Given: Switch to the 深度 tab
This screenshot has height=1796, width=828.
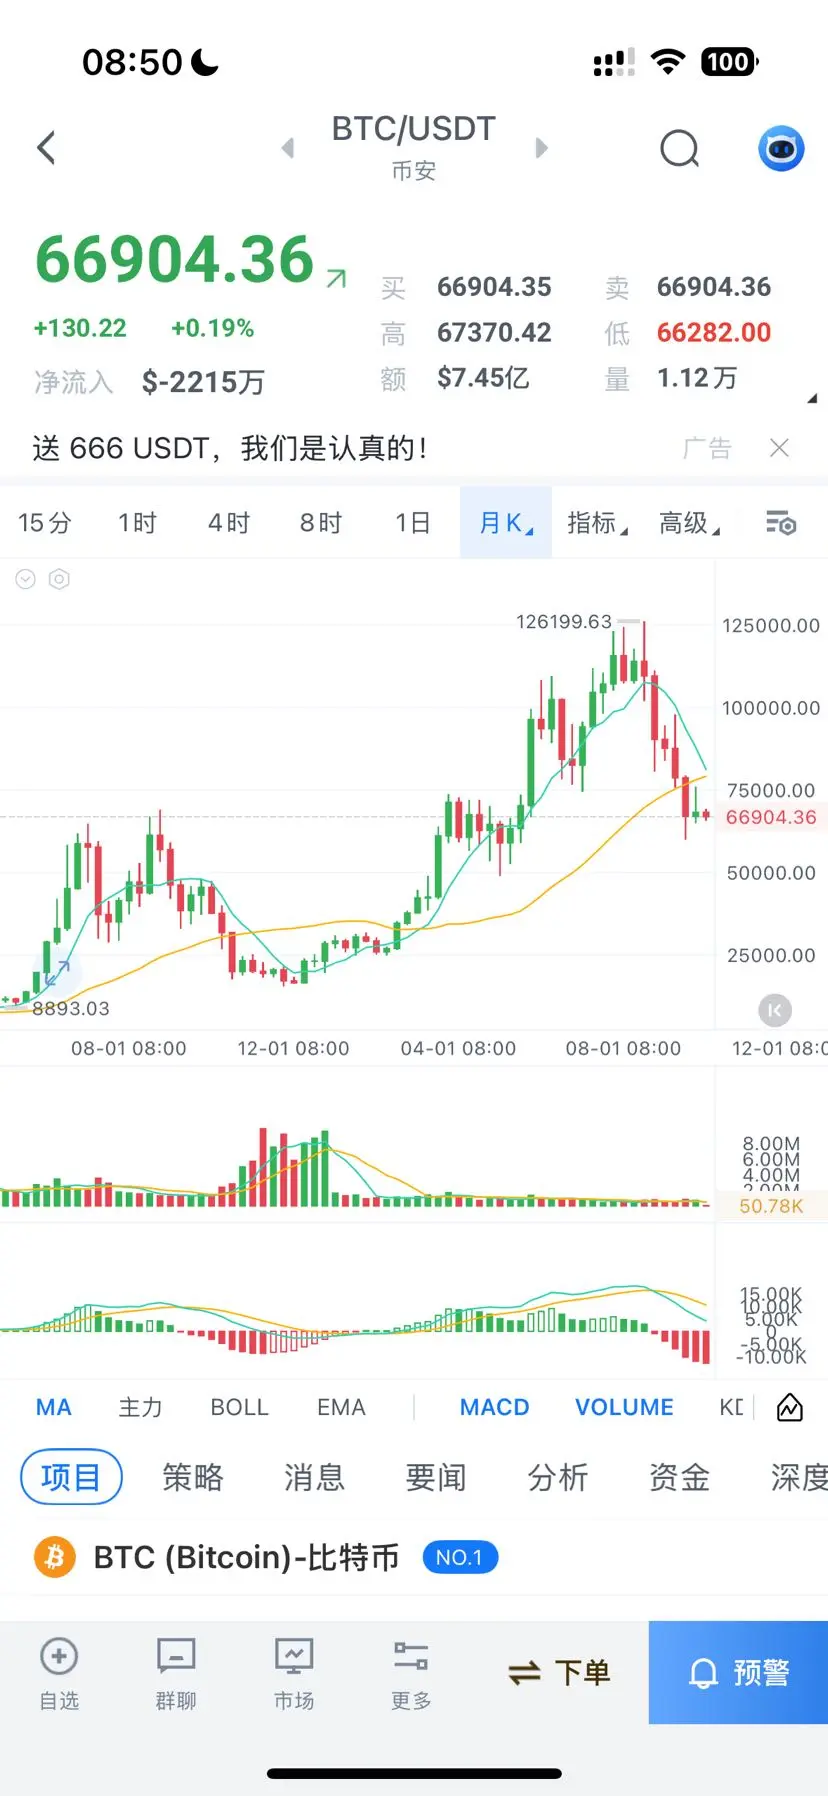Looking at the screenshot, I should (799, 1477).
